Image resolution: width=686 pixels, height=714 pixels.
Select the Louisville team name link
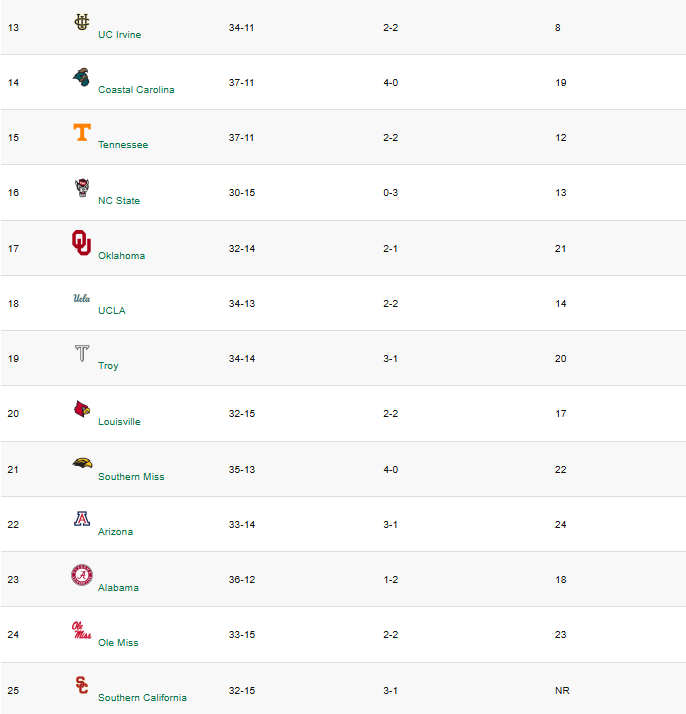[x=119, y=422]
